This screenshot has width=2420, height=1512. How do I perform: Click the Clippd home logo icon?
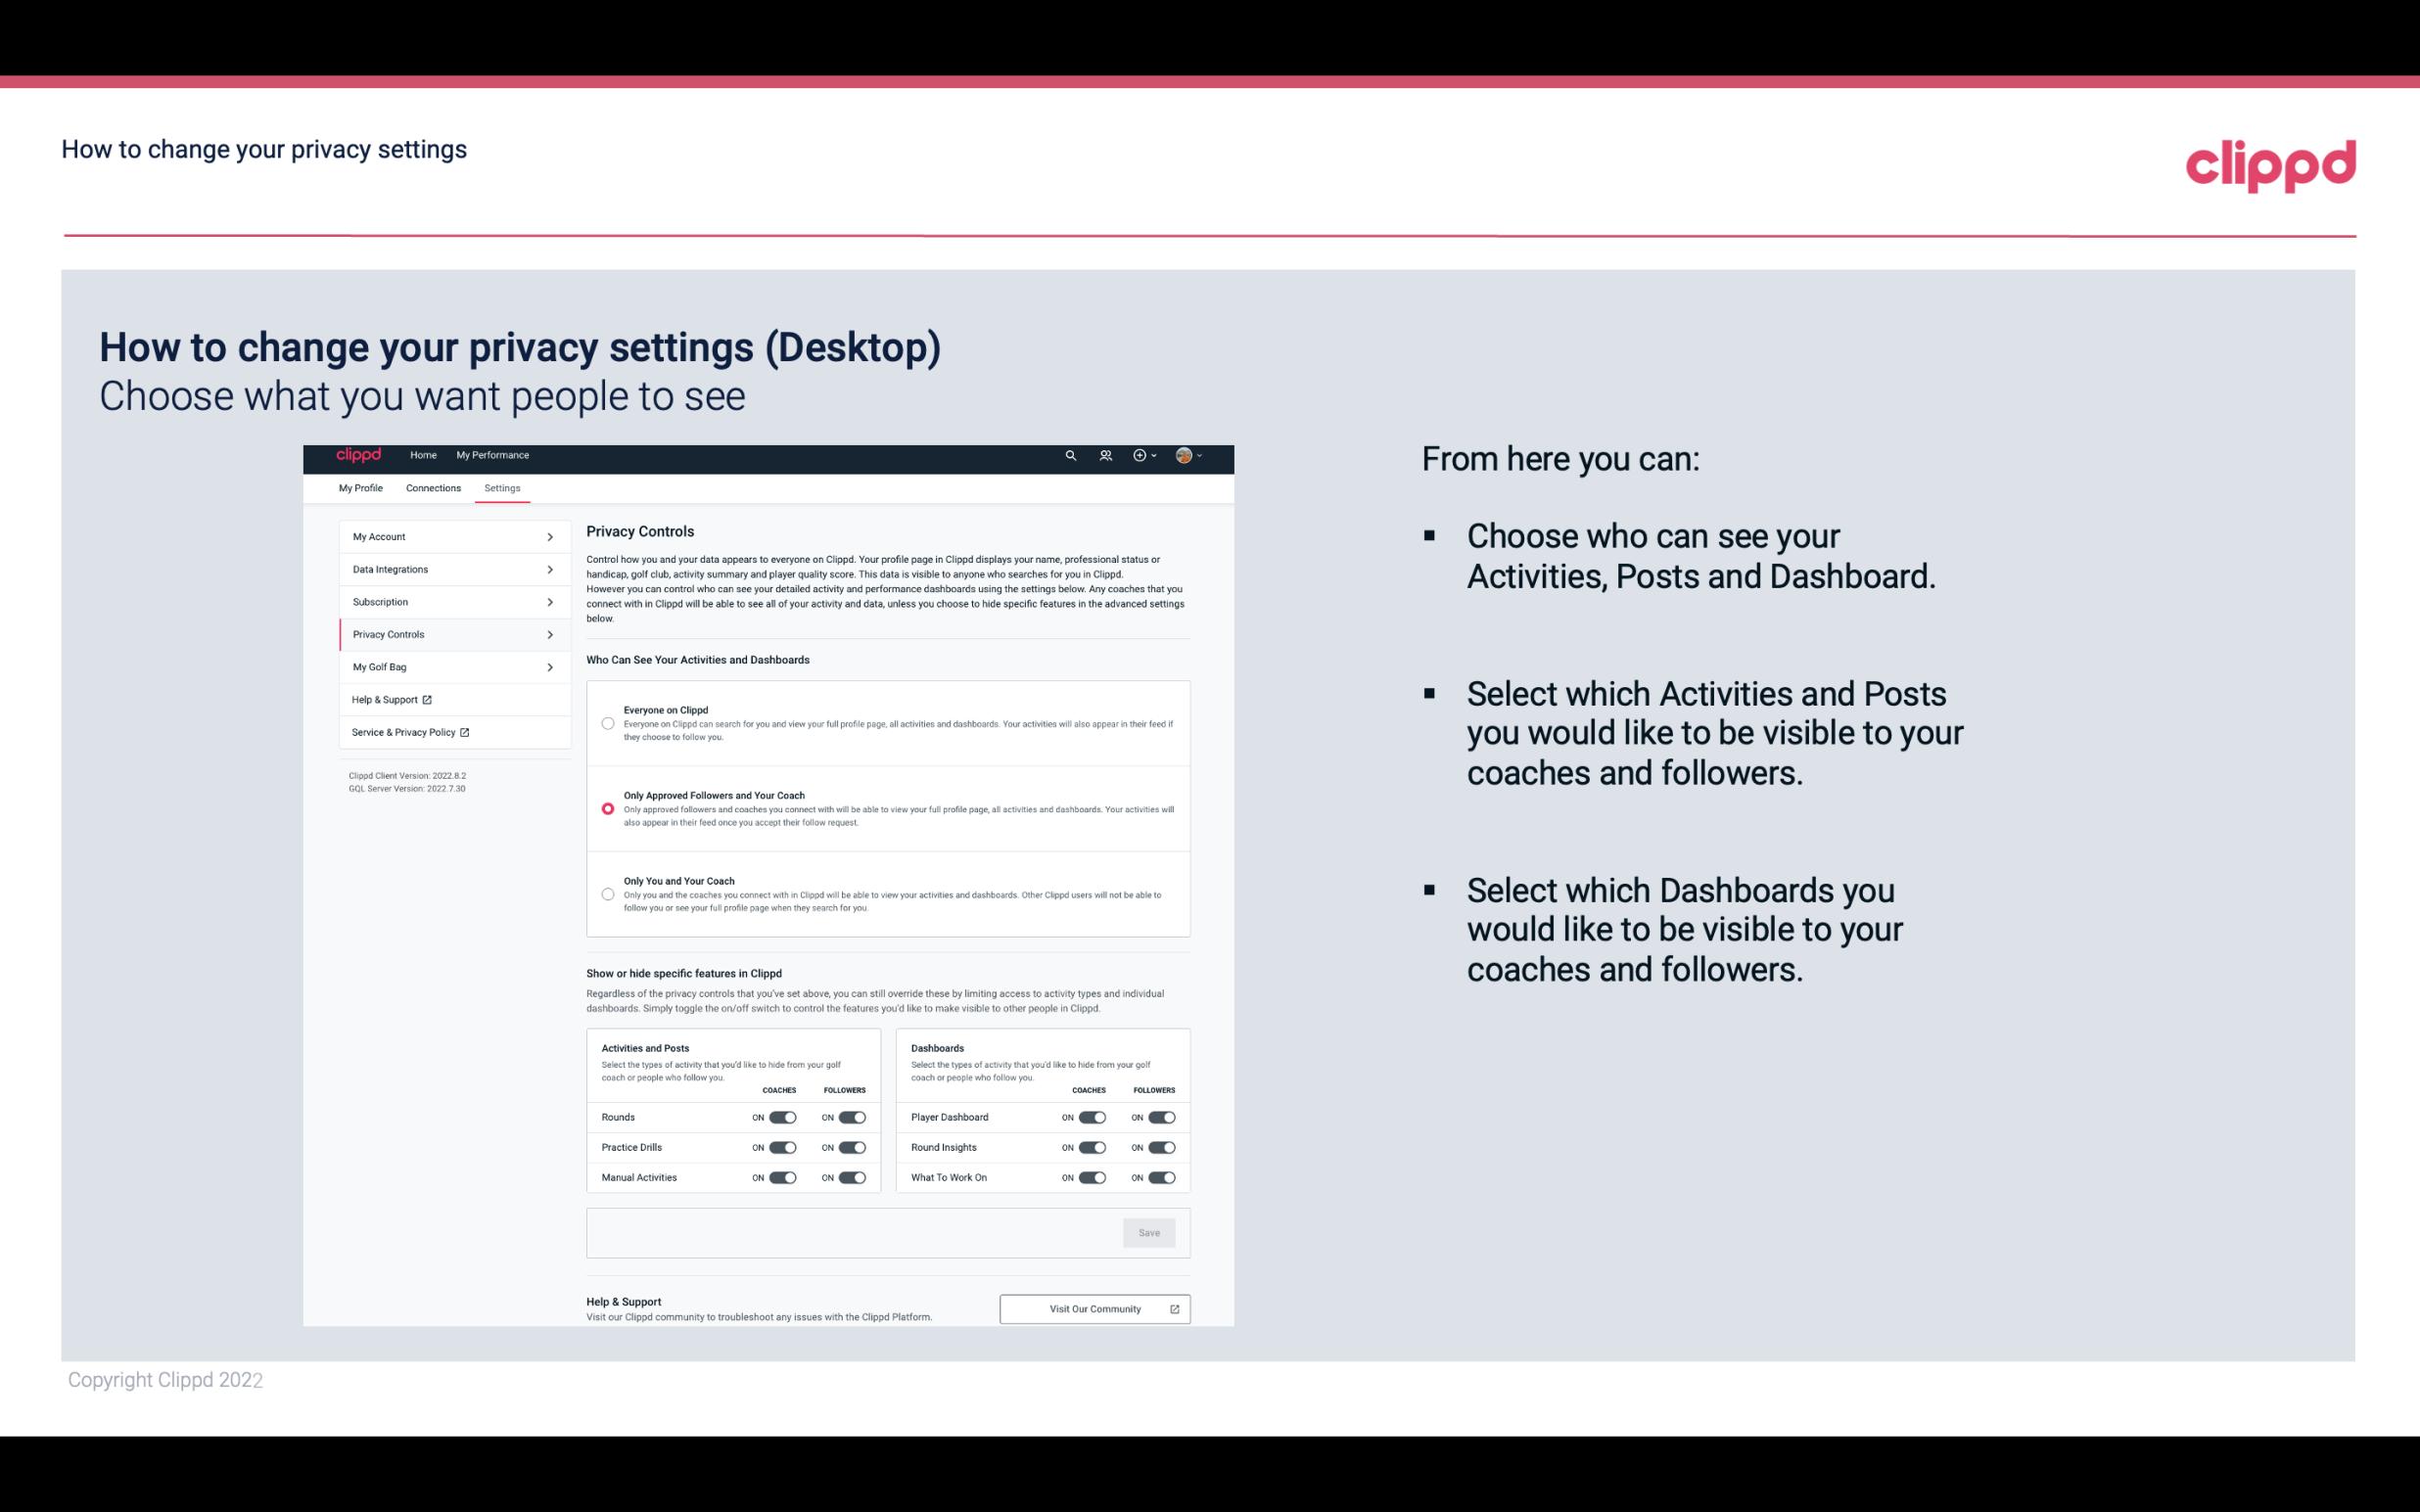pos(357,455)
